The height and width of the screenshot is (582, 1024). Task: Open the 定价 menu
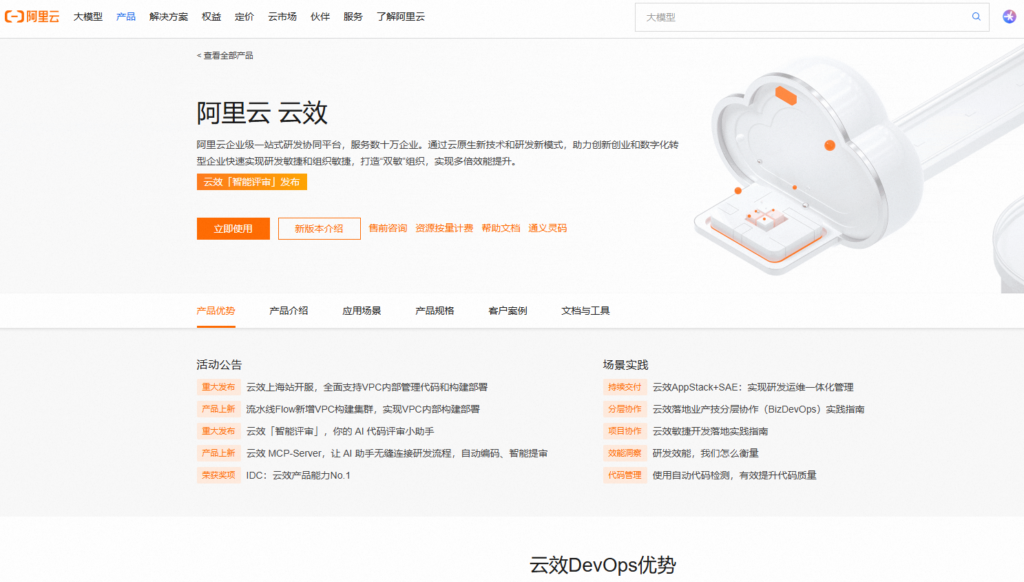pyautogui.click(x=244, y=17)
